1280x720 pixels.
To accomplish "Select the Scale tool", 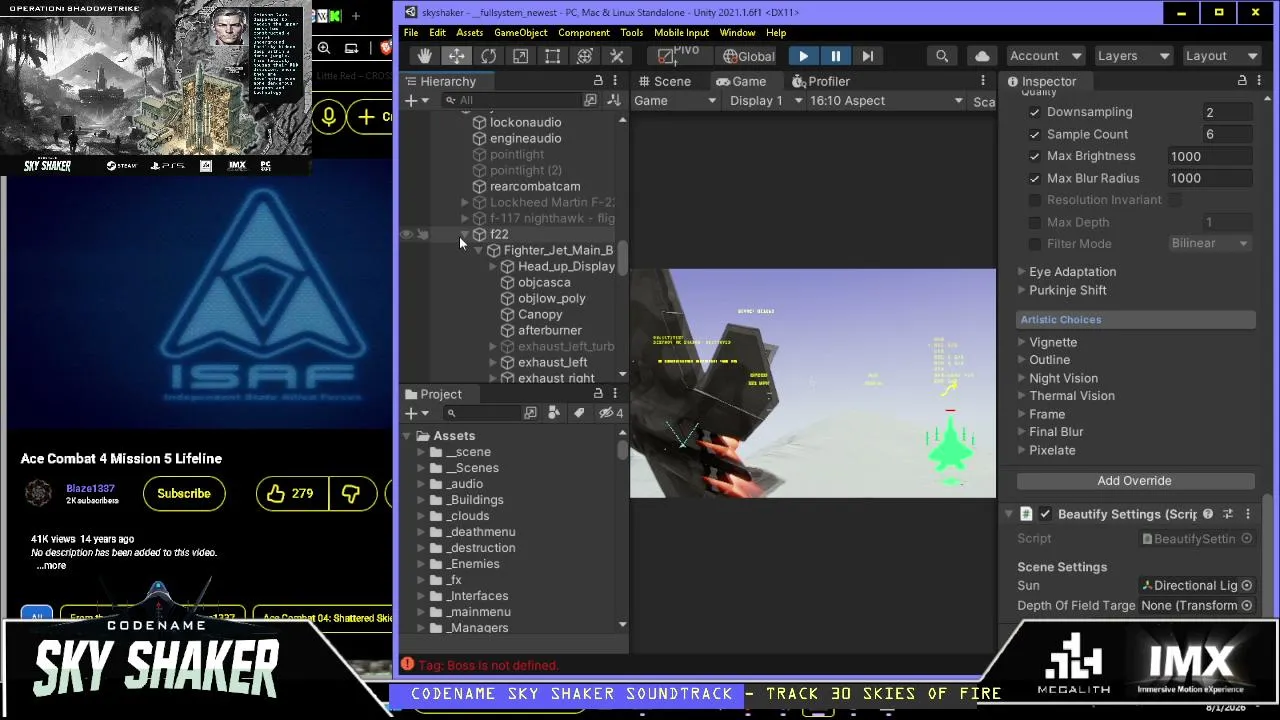I will [520, 56].
